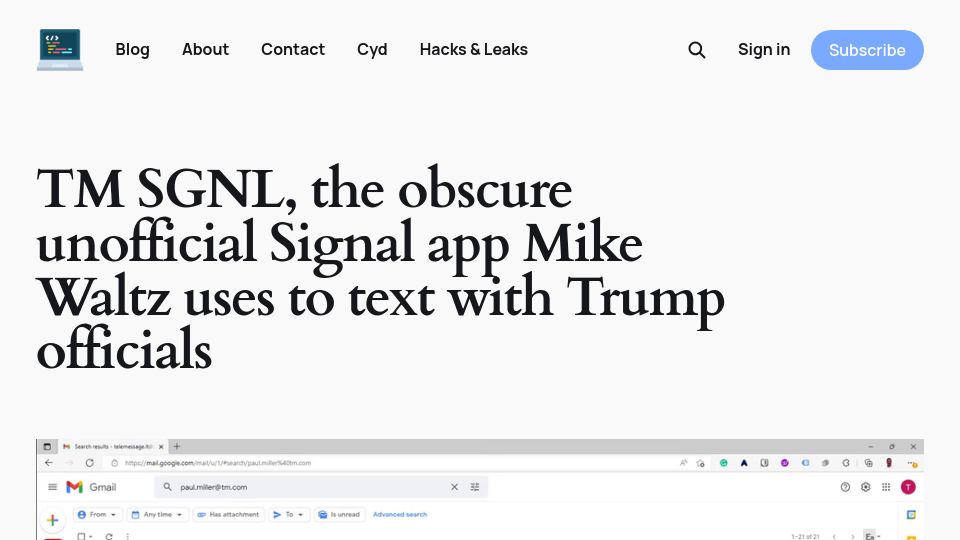Click Gmail refresh icon beside select checkbox

point(109,536)
